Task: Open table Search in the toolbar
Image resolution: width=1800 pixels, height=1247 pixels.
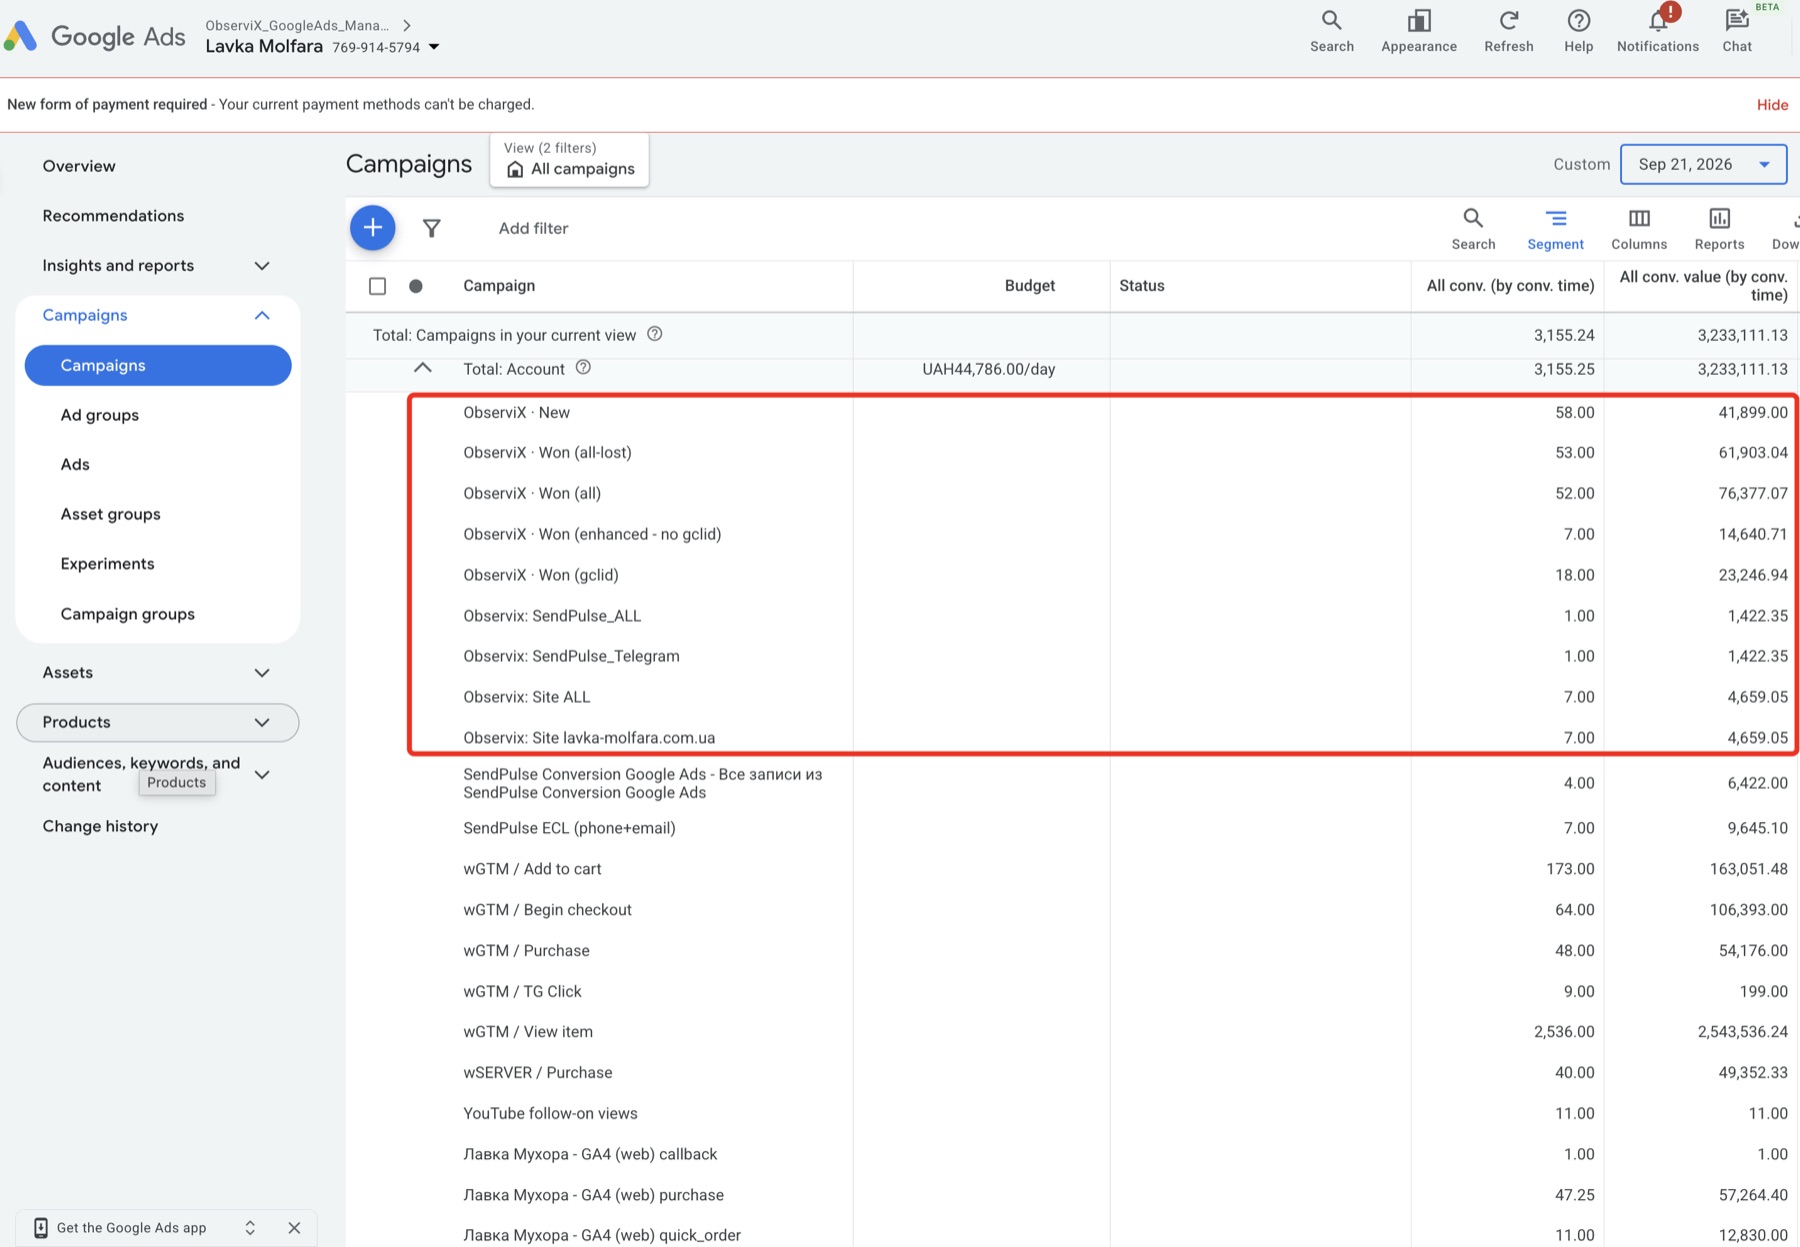Action: click(x=1473, y=229)
